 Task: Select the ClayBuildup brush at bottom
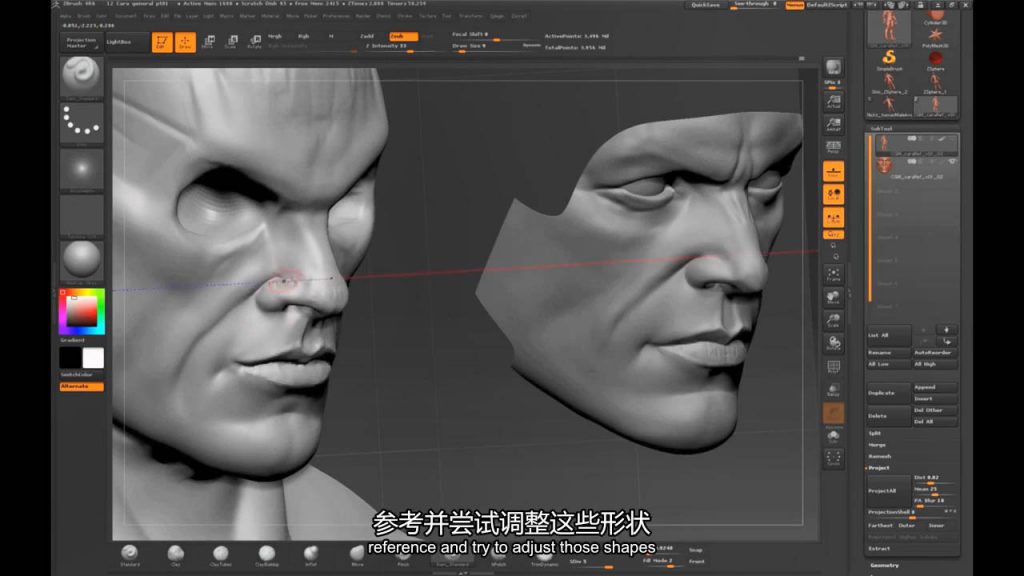266,555
